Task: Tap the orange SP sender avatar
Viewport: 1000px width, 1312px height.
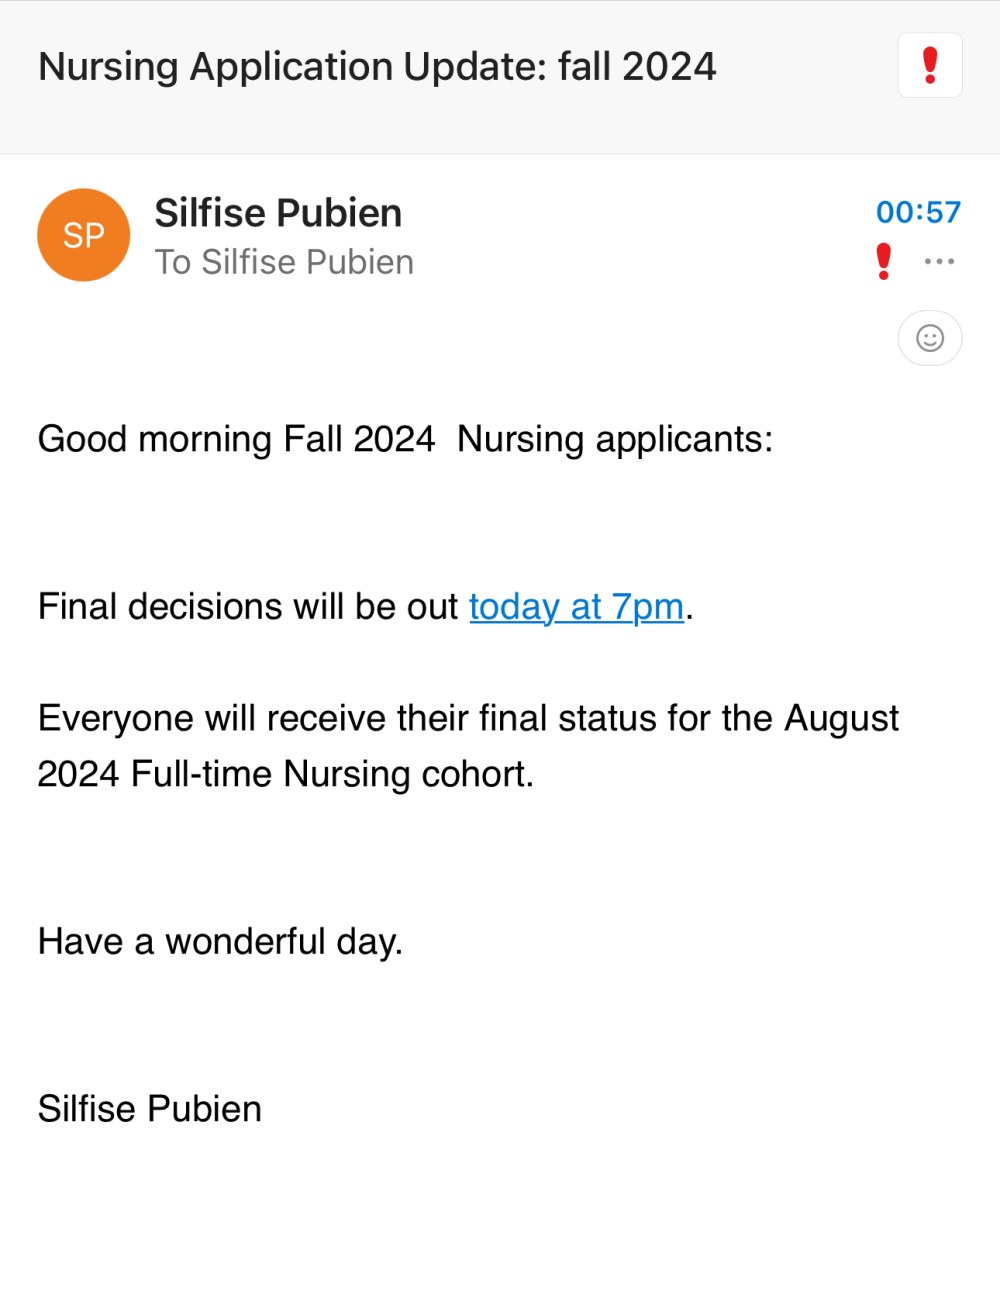Action: pyautogui.click(x=84, y=235)
